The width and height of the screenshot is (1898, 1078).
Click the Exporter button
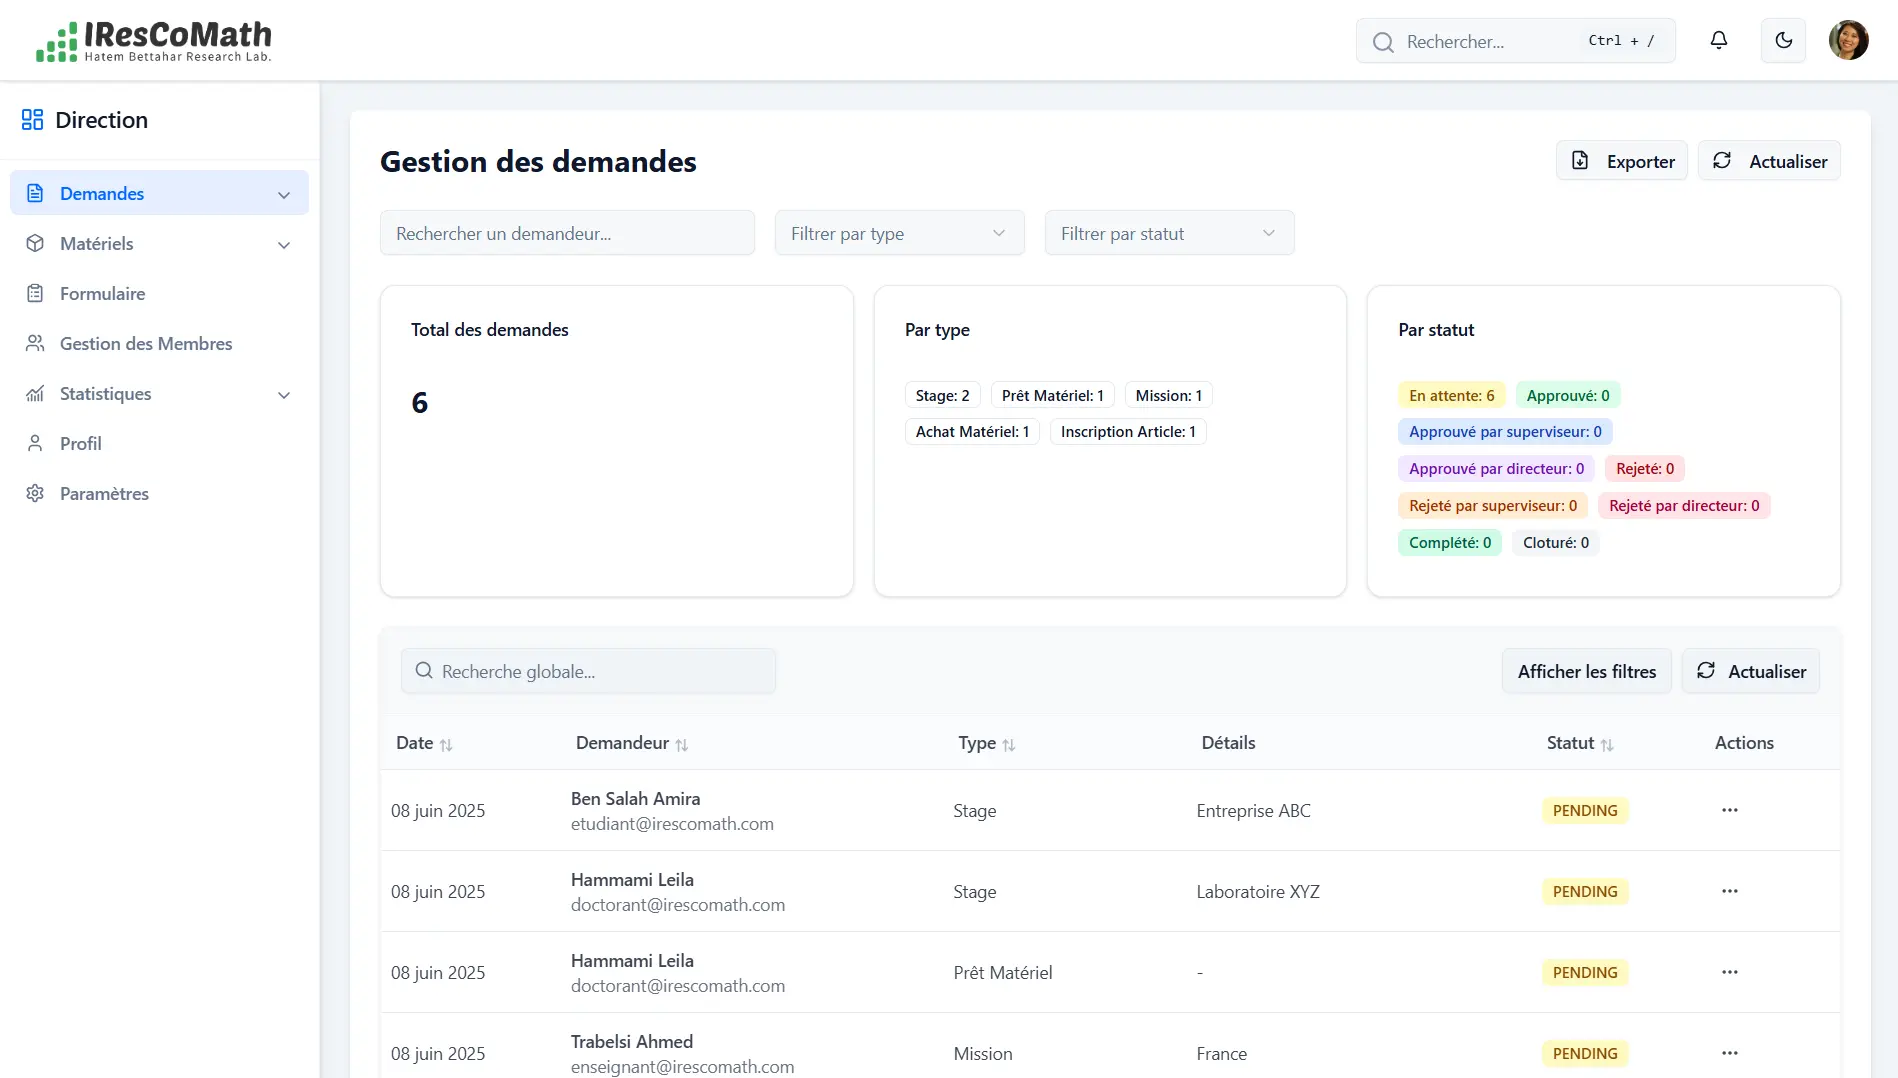click(x=1621, y=160)
